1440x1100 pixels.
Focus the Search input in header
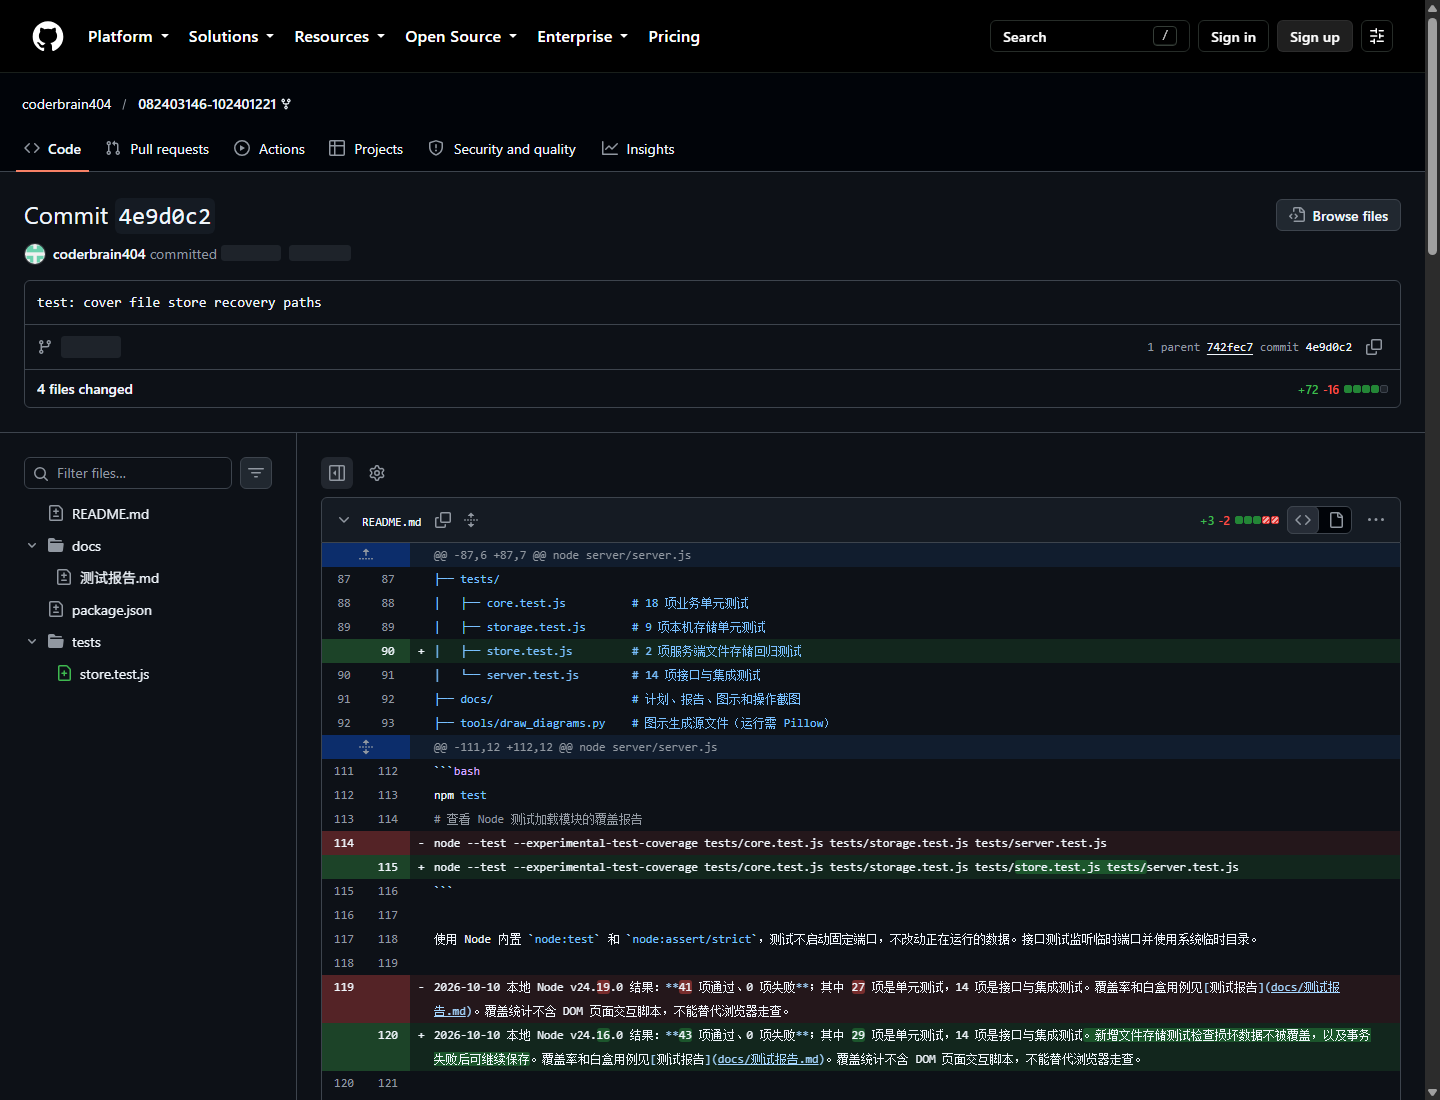1090,37
